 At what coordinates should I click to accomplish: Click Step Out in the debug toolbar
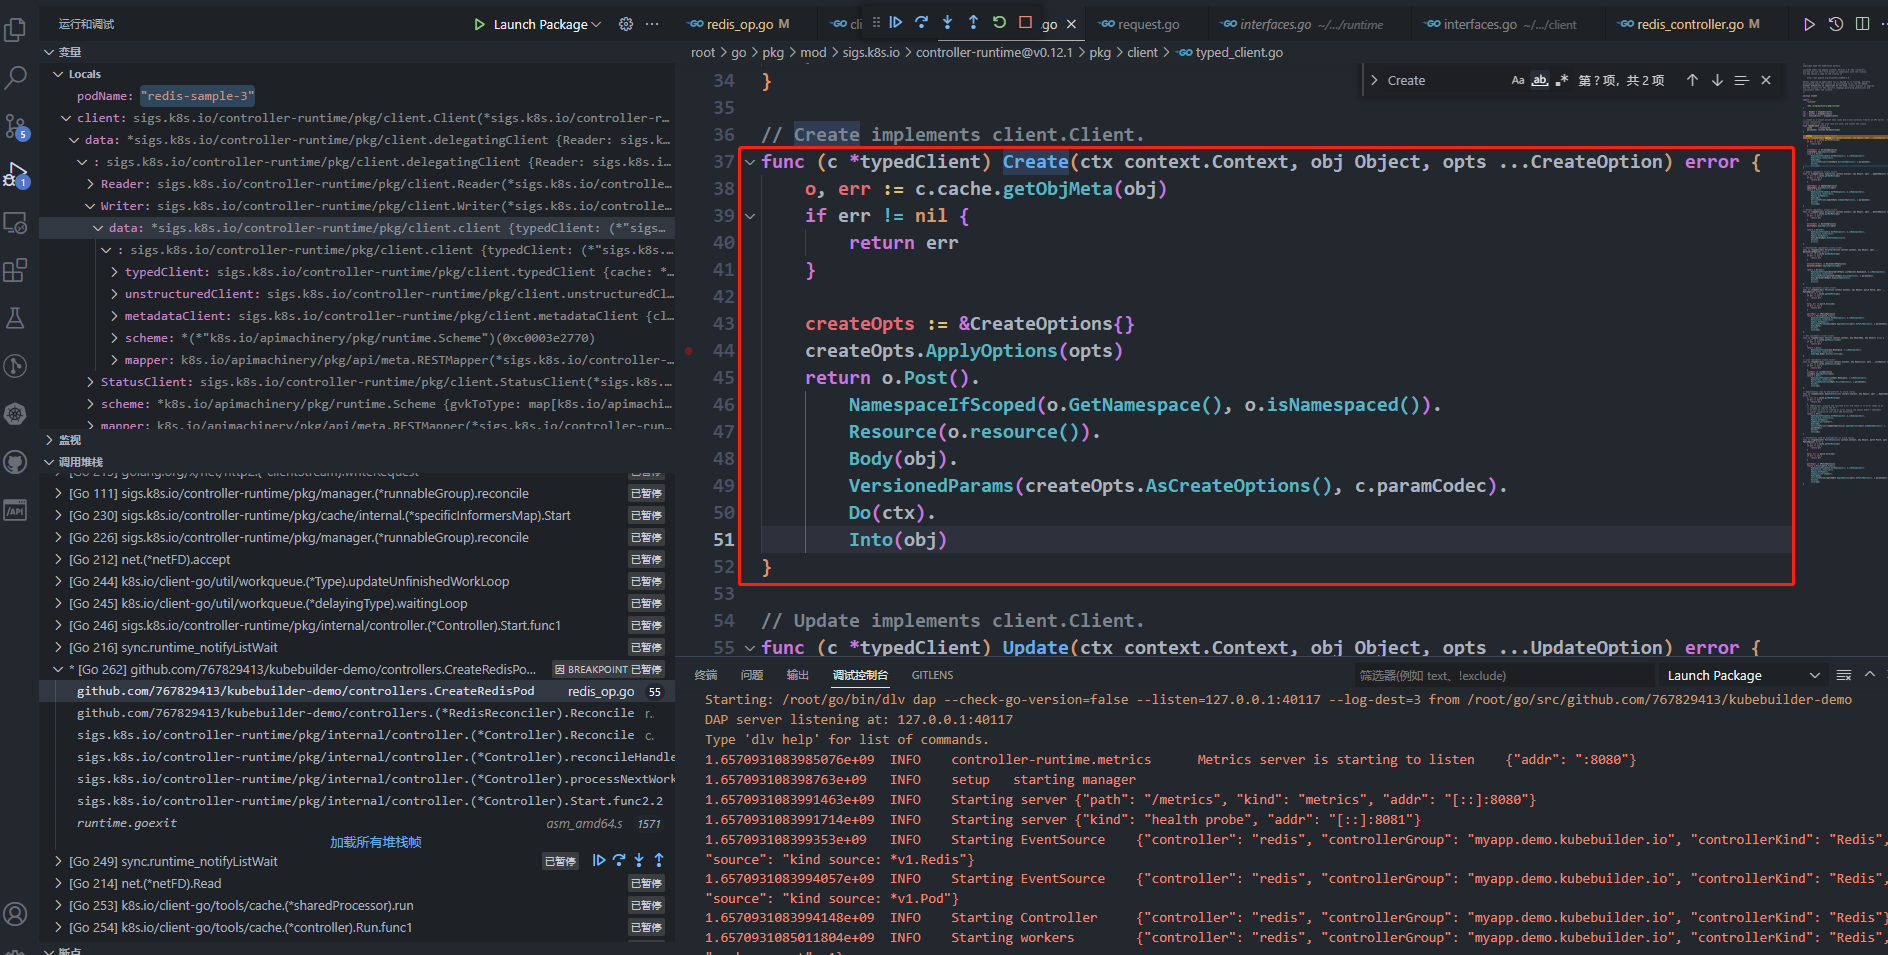[x=974, y=22]
